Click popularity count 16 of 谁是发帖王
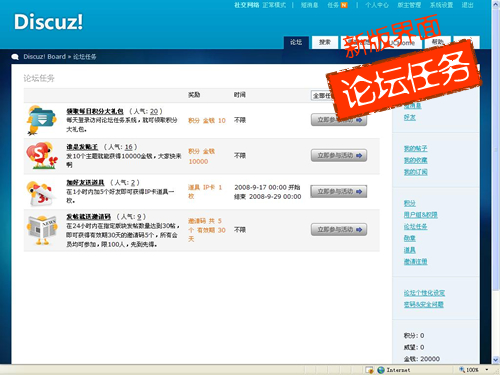The image size is (500, 375). tap(129, 147)
